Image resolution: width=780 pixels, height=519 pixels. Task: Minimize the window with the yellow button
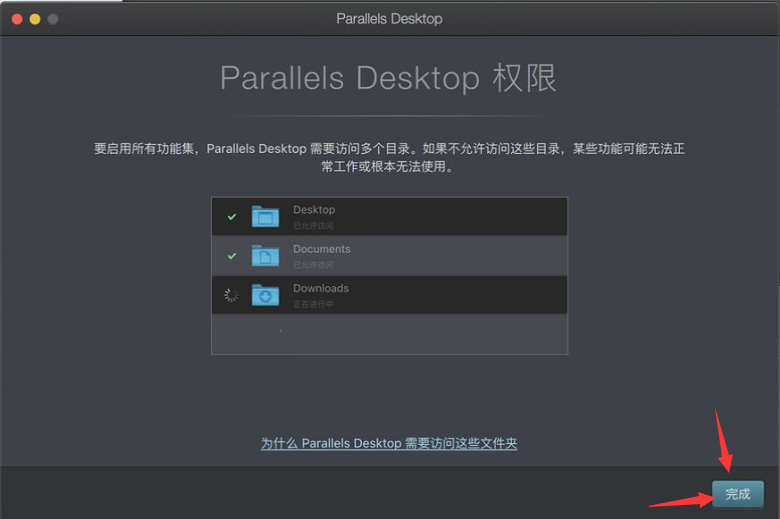point(35,19)
